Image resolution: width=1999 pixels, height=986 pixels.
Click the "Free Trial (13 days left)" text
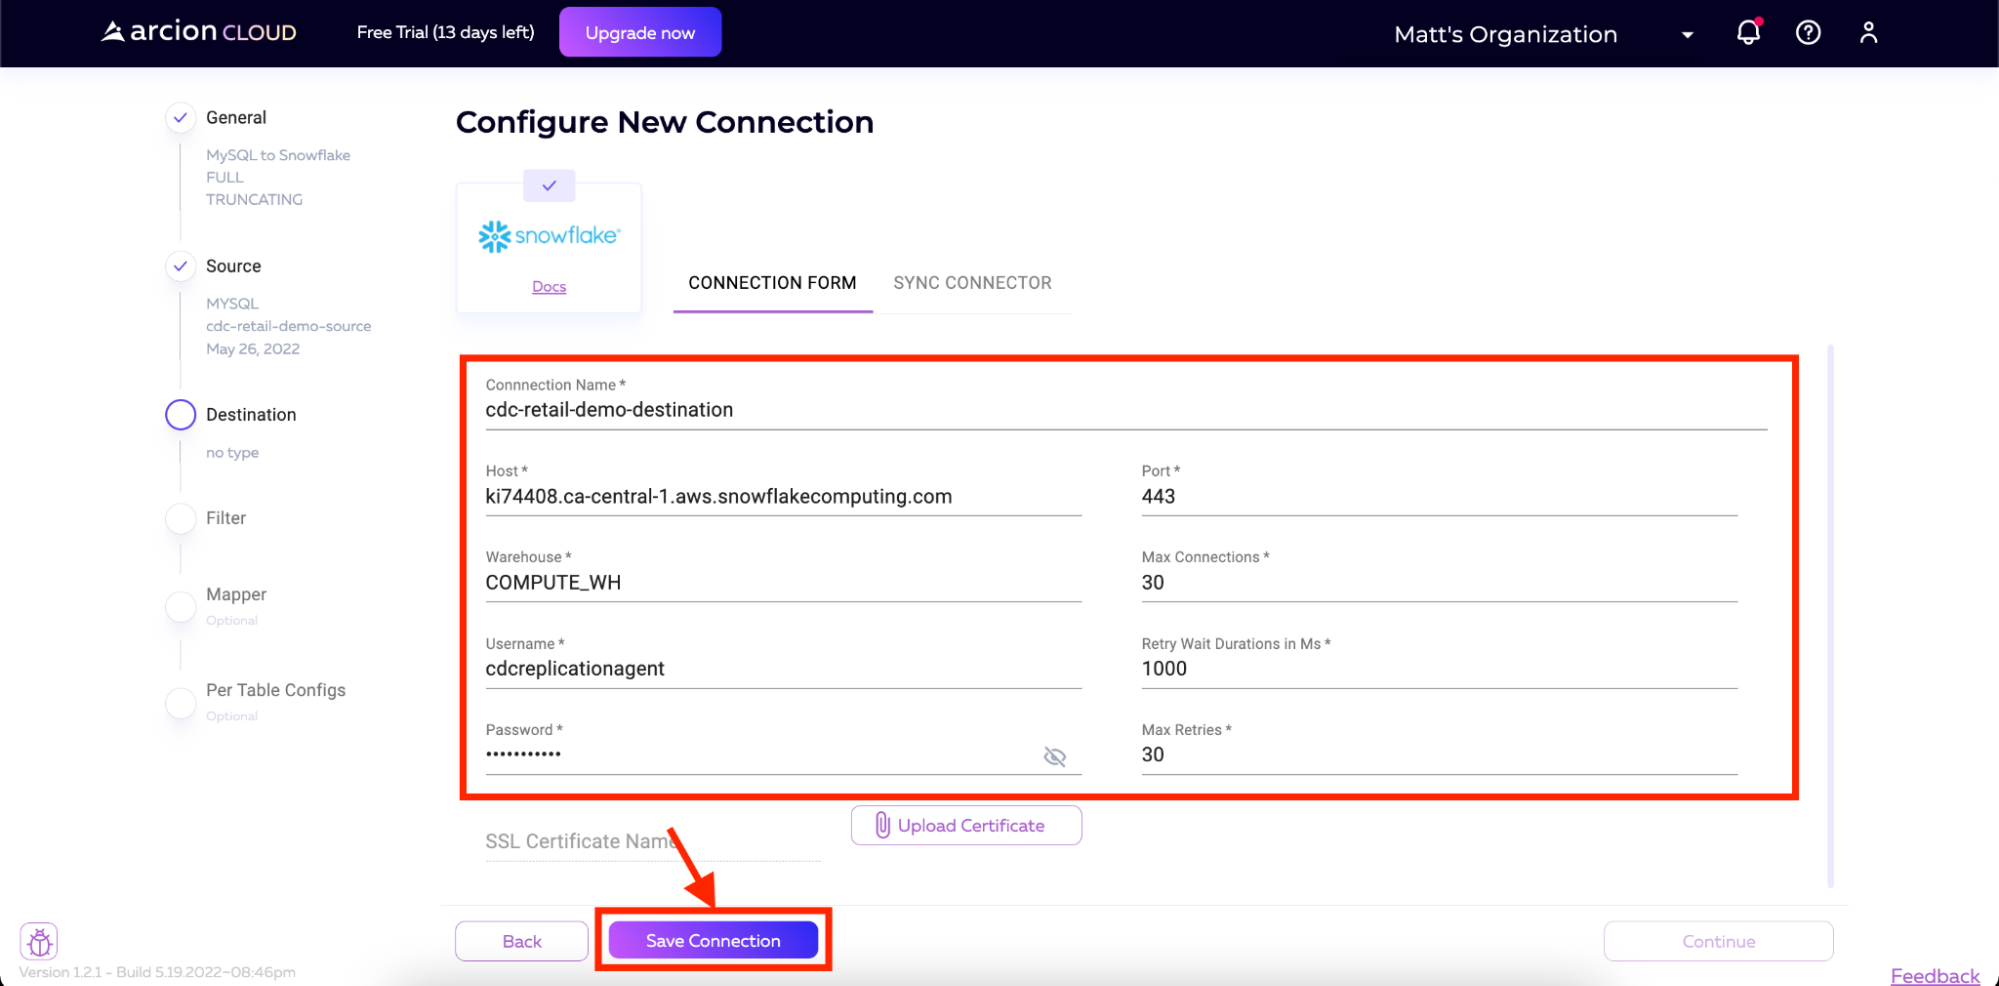tap(445, 32)
